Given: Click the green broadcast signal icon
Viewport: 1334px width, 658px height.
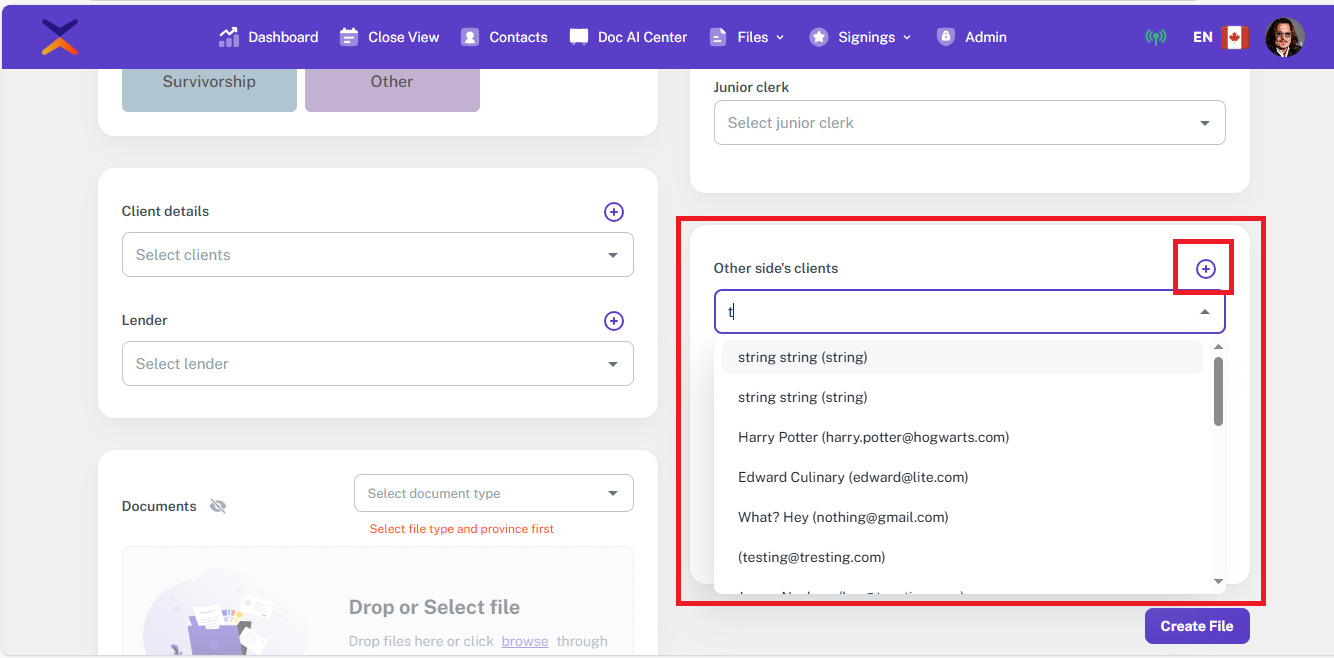Looking at the screenshot, I should pyautogui.click(x=1155, y=37).
